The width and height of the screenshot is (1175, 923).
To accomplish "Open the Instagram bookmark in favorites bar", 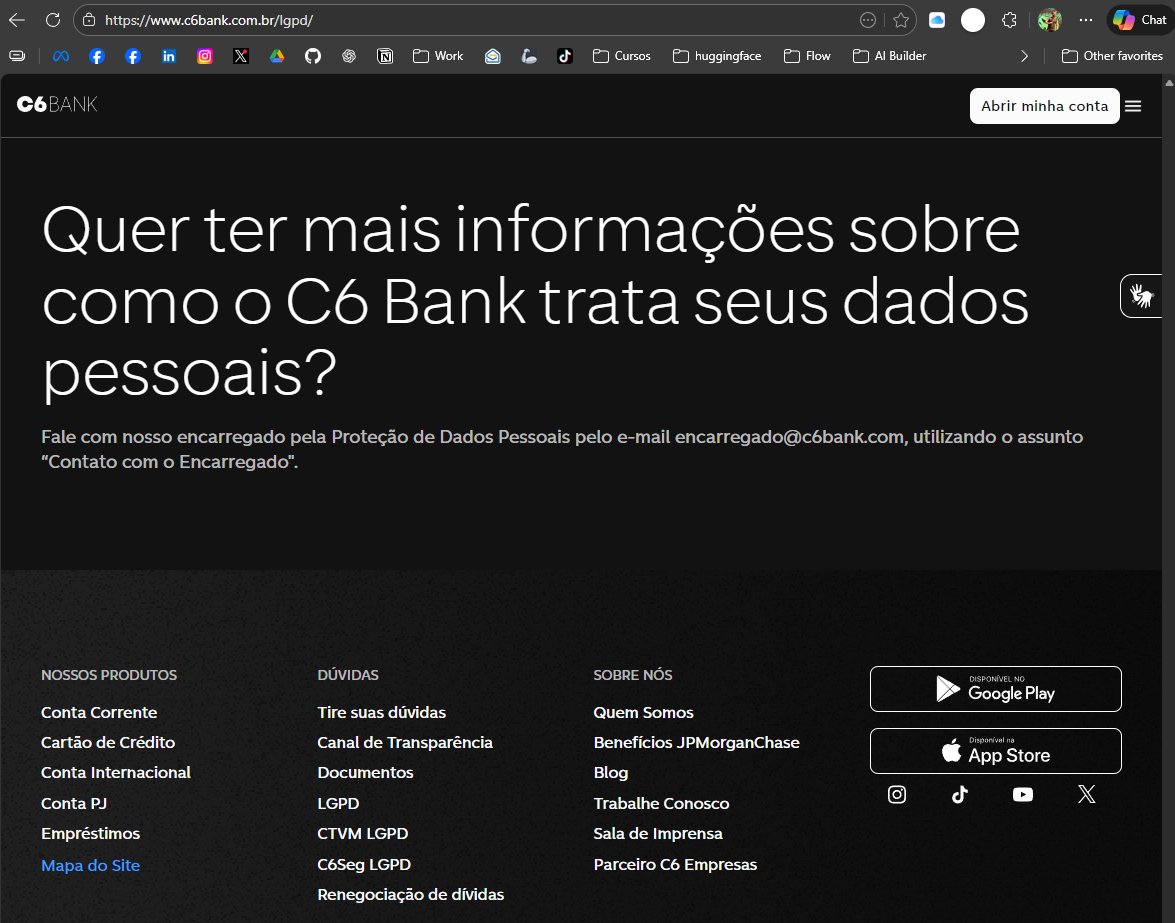I will [205, 56].
